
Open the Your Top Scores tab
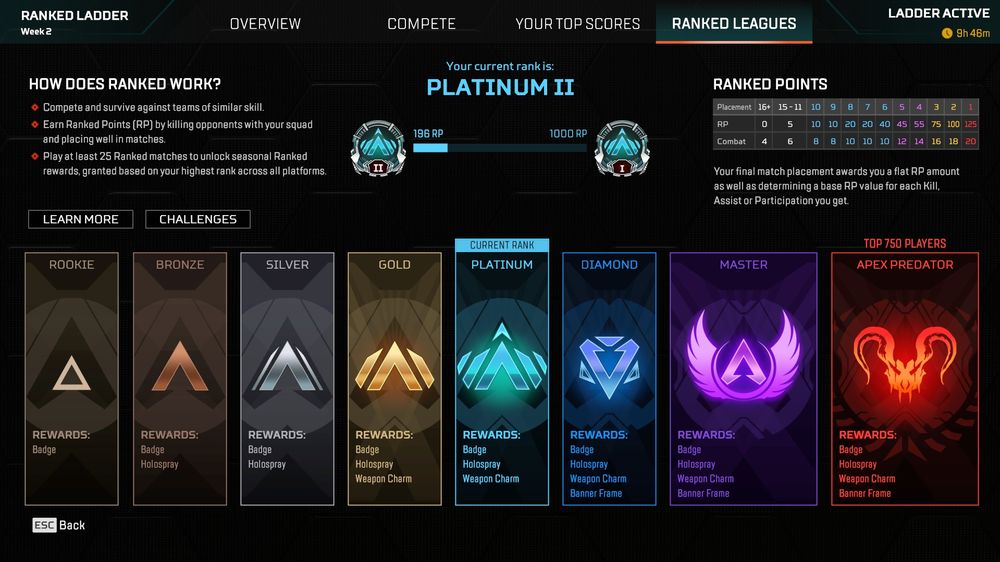(578, 24)
